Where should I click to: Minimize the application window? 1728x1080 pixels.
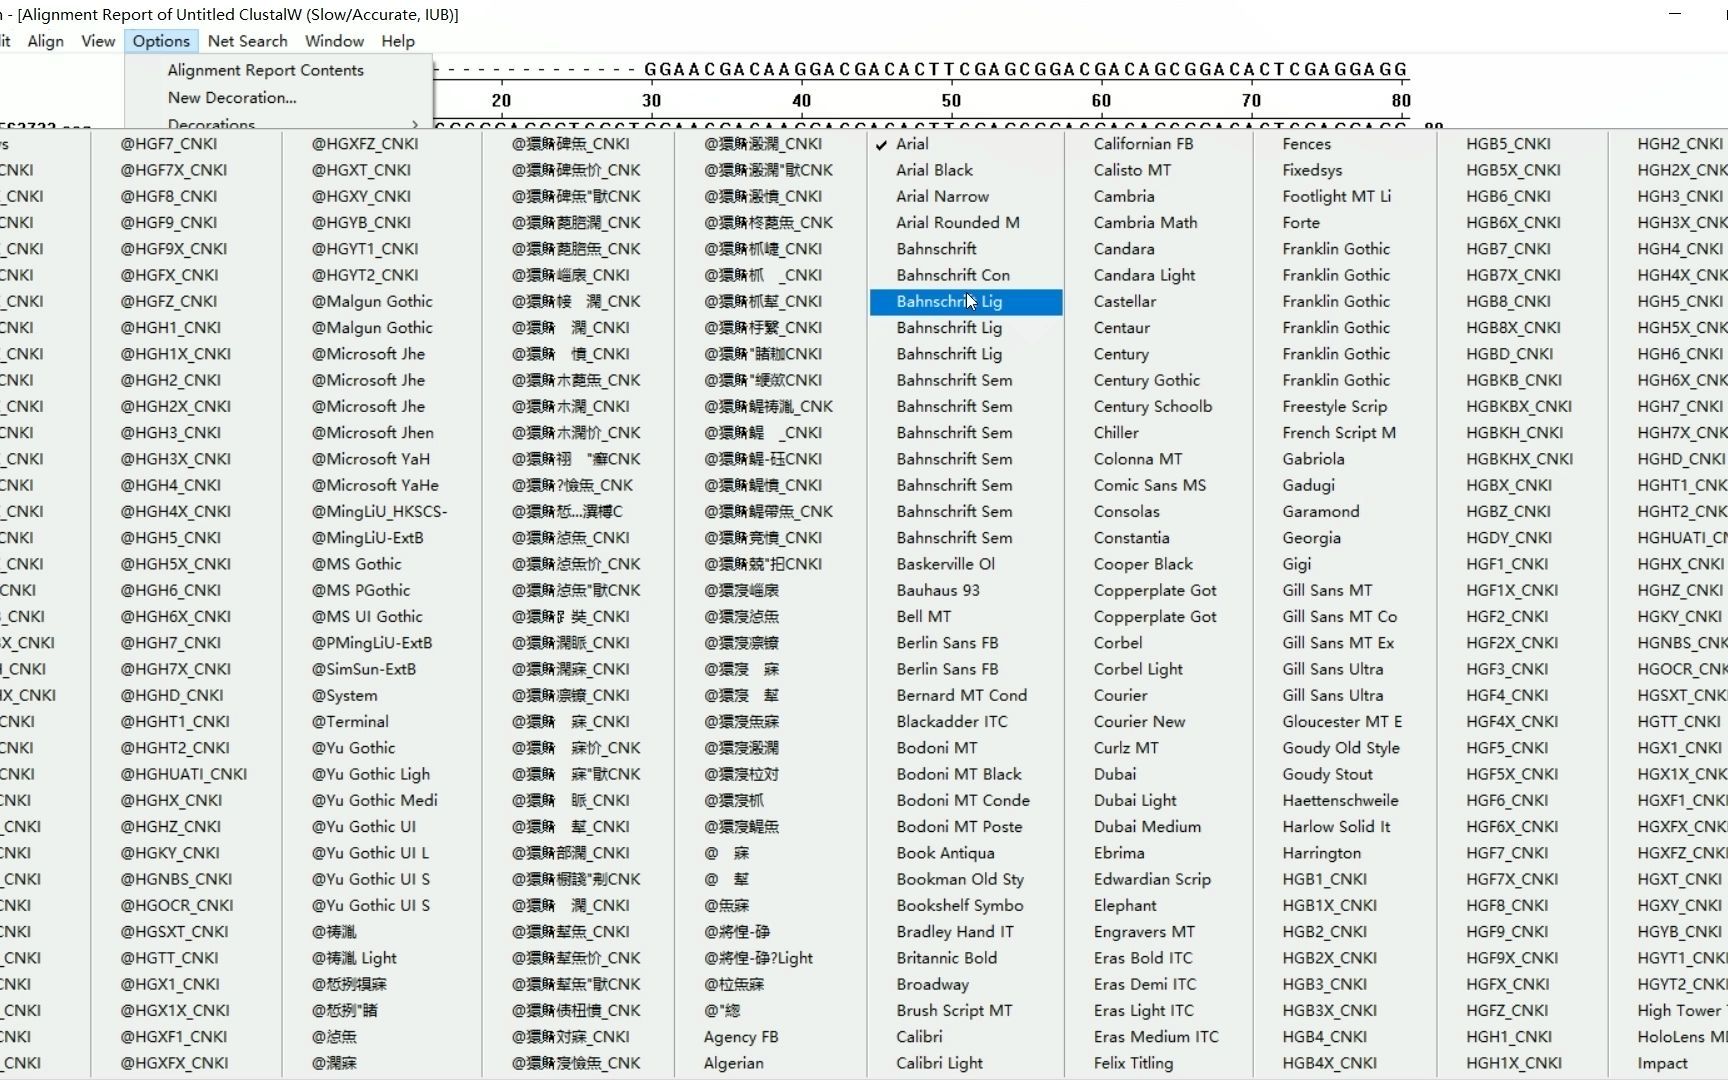tap(1675, 14)
